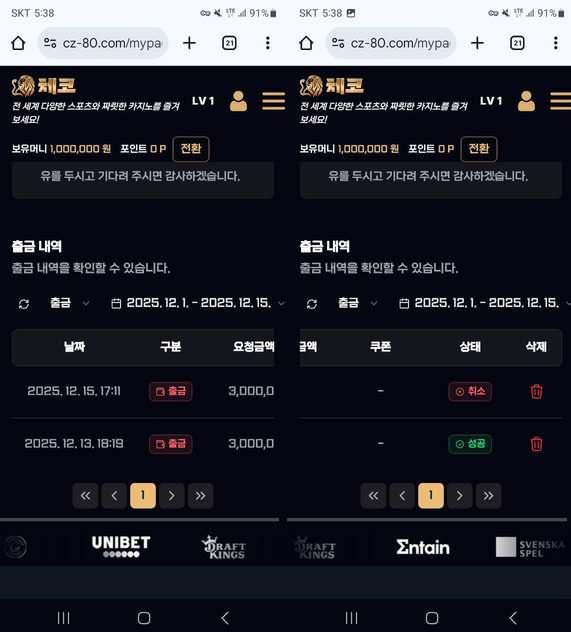Image resolution: width=571 pixels, height=632 pixels.
Task: Open the right browser's three-dot menu
Action: (556, 43)
